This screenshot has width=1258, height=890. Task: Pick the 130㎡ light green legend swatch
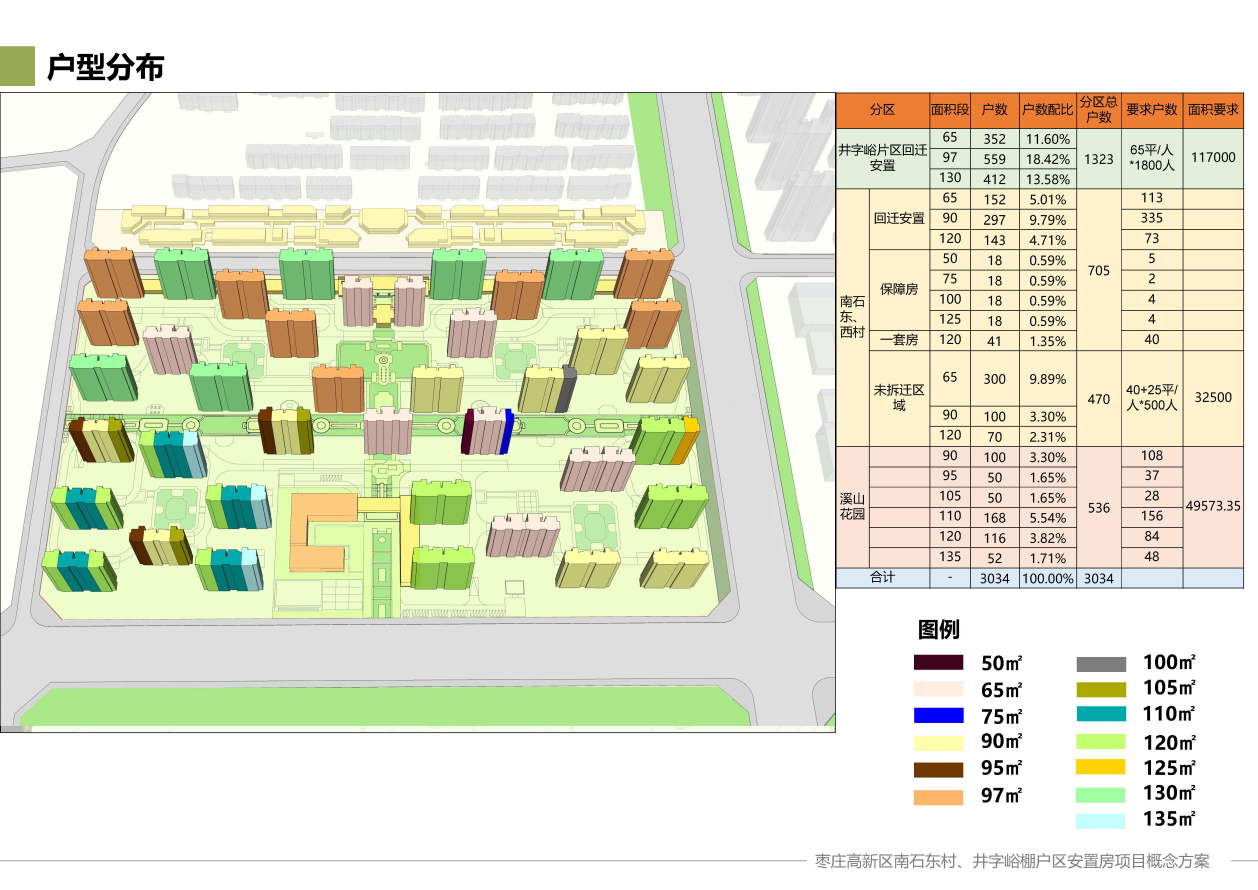[1101, 795]
